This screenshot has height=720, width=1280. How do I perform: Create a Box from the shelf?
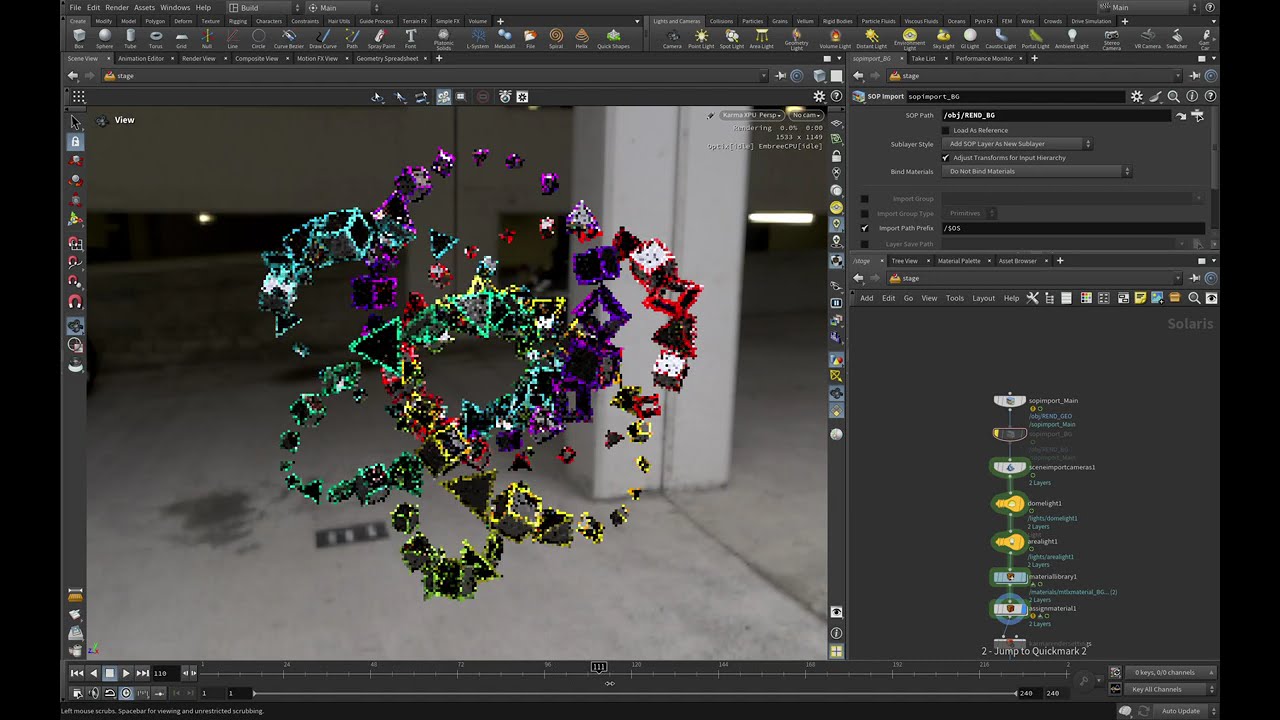pos(79,38)
